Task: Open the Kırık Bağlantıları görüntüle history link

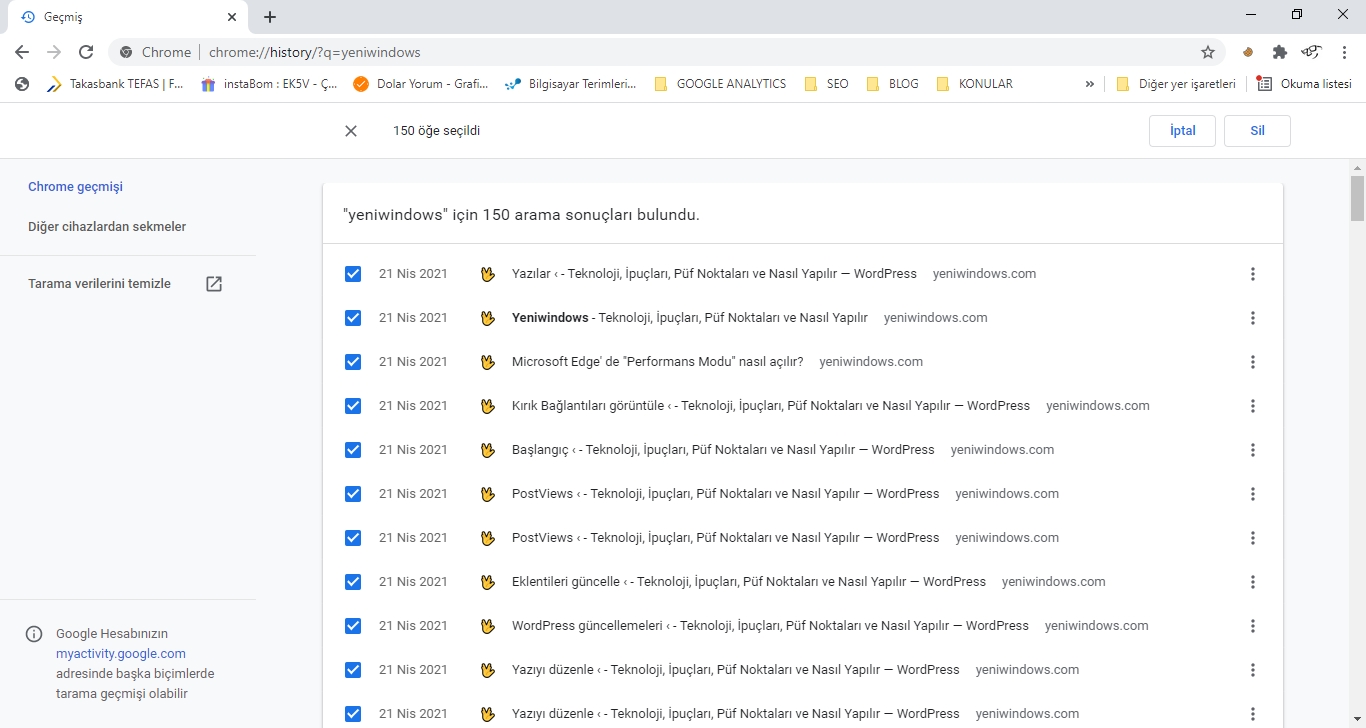Action: coord(770,406)
